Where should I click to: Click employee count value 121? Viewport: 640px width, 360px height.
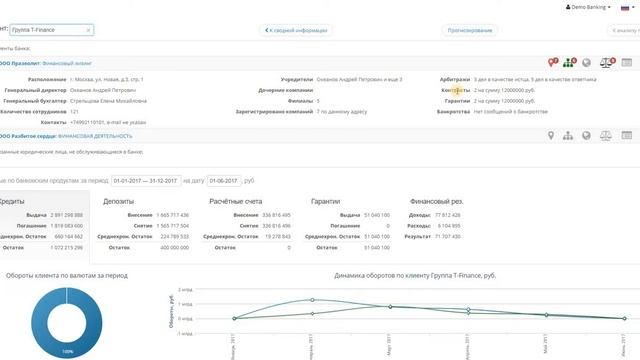[x=74, y=111]
